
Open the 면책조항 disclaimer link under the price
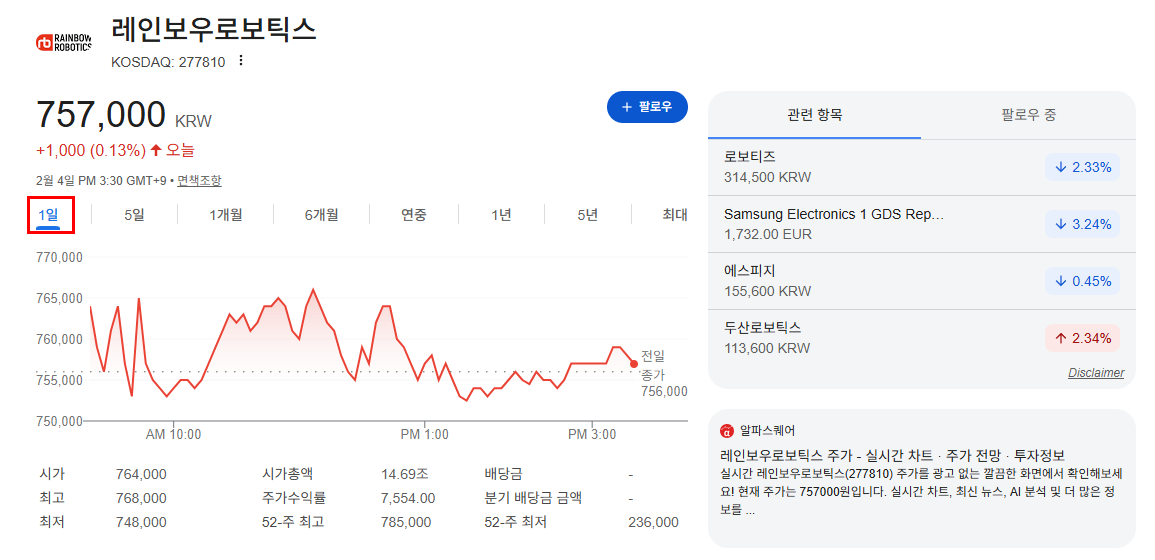pyautogui.click(x=199, y=181)
